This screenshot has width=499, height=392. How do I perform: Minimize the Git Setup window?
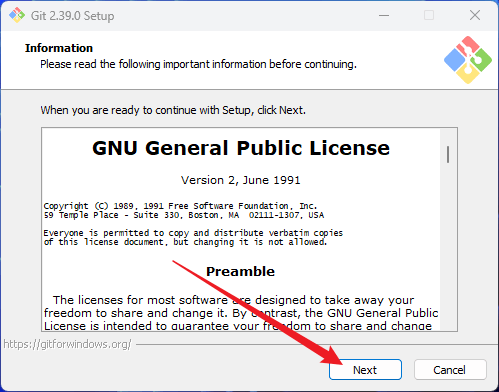[x=384, y=15]
